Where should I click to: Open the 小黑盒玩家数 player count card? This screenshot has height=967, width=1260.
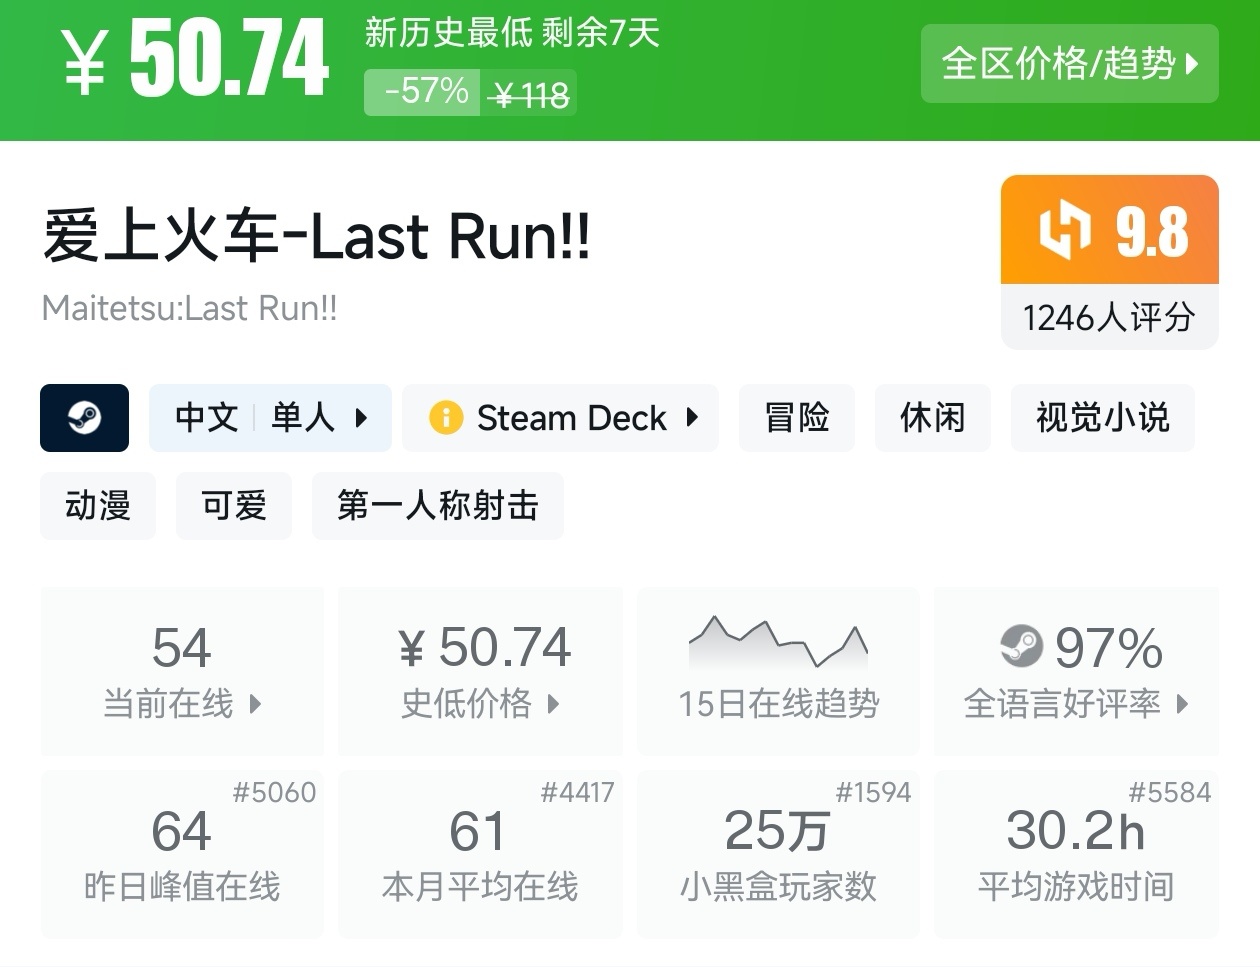778,853
